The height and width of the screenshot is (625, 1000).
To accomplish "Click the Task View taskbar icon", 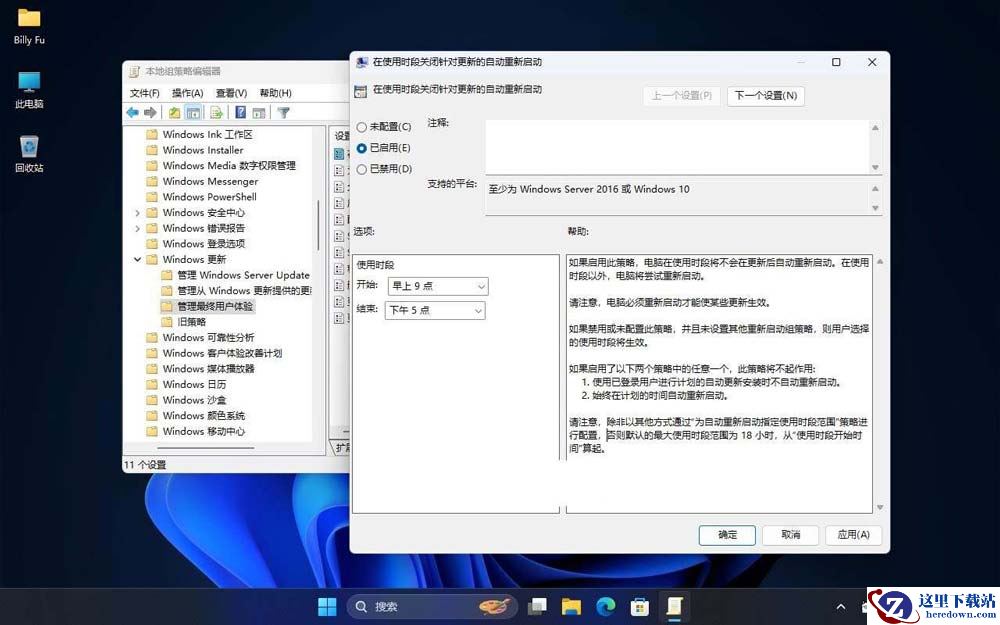I will [x=538, y=607].
